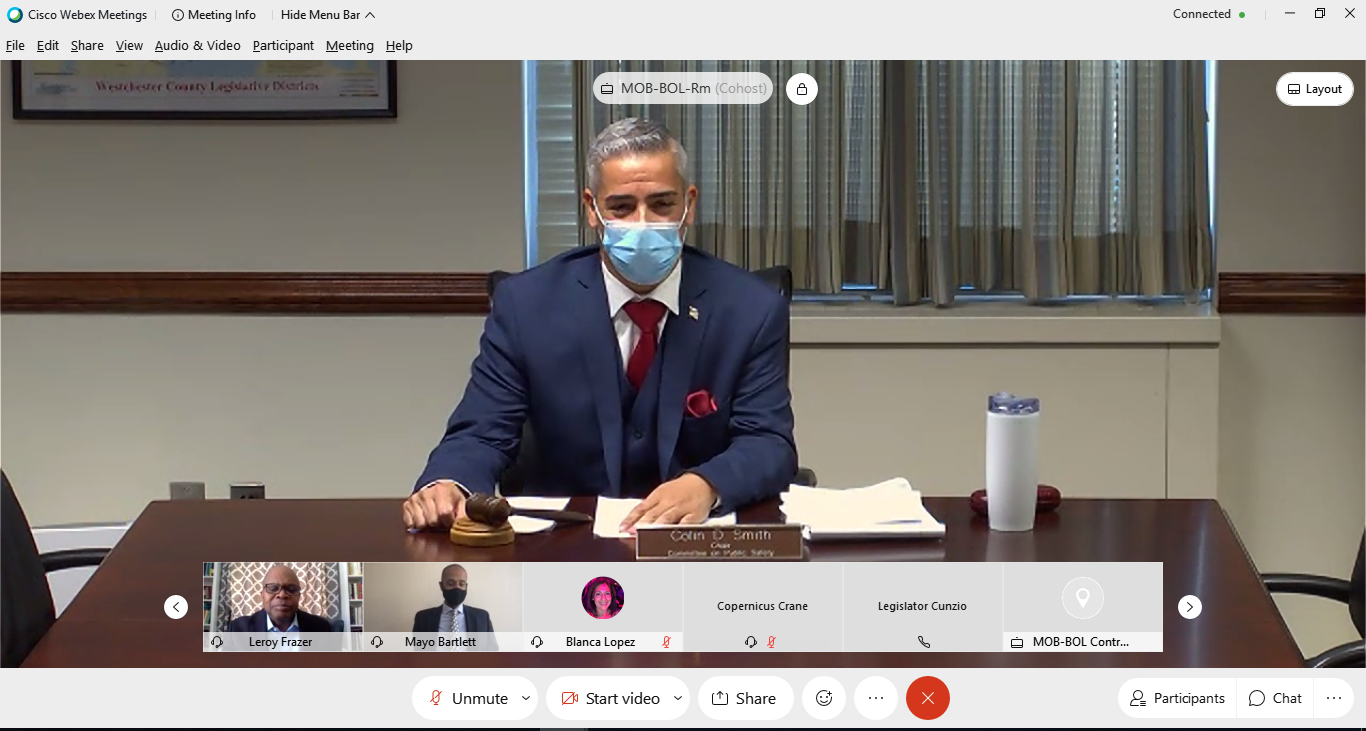Screen dimensions: 1366x731
Task: Click Blanca Lopez's profile avatar
Action: tap(603, 598)
